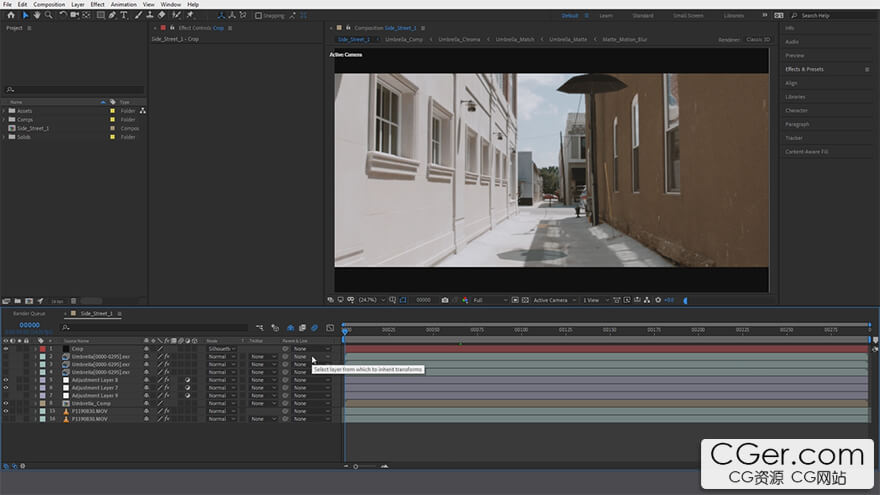Select the Pen tool
880x495 pixels.
pos(112,15)
